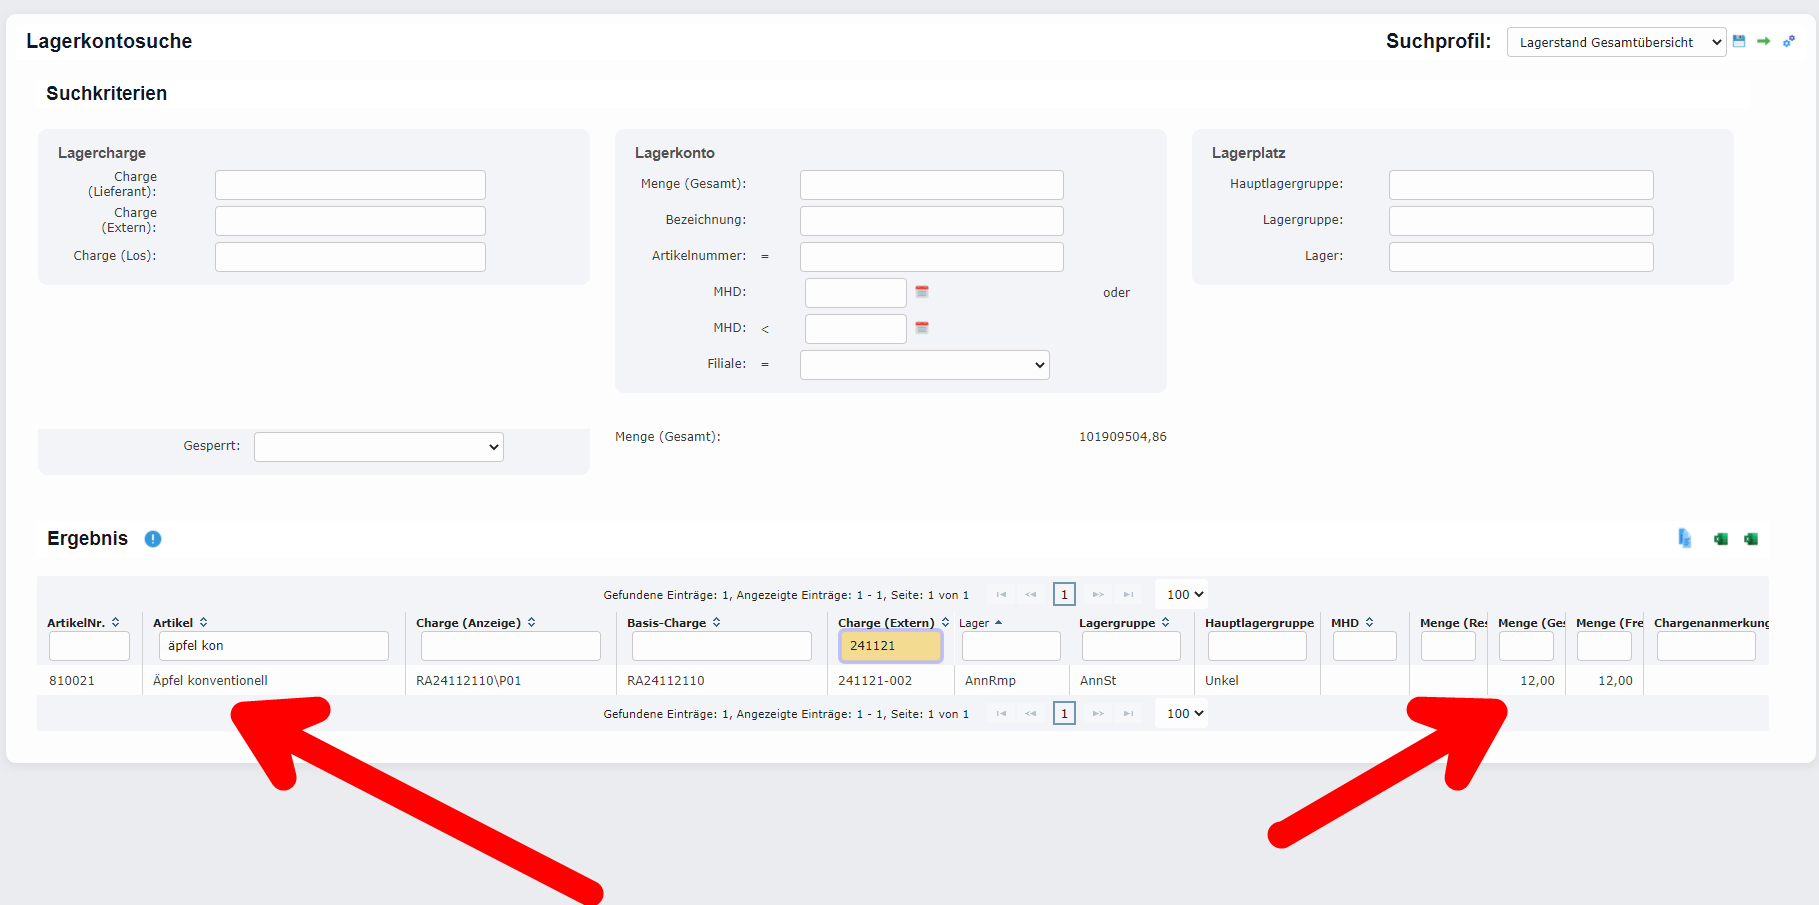This screenshot has width=1819, height=905.
Task: Export results to Excel
Action: [x=1720, y=538]
